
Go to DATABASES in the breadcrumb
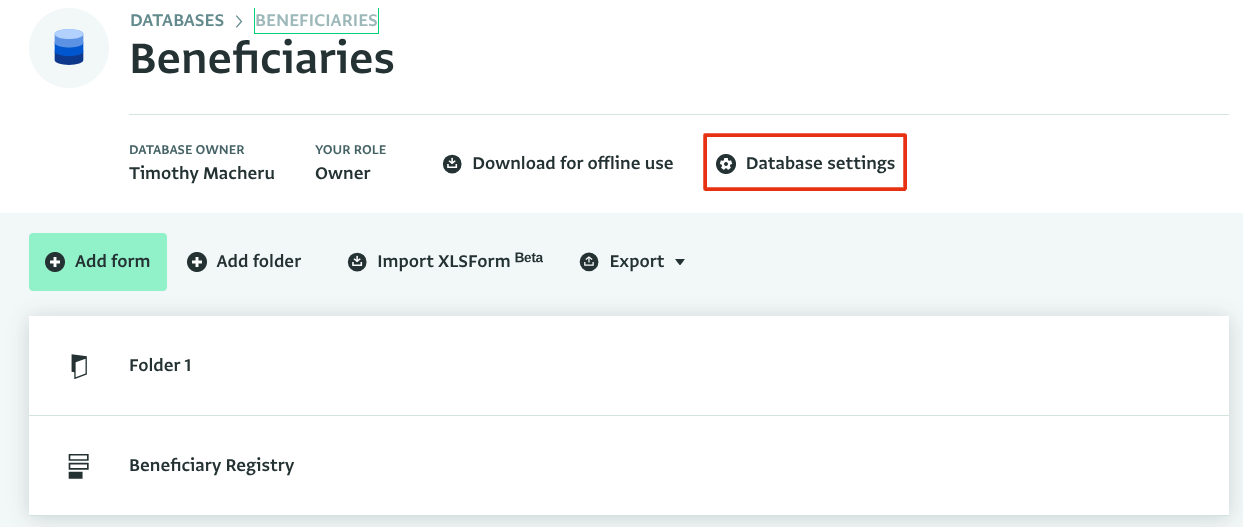click(x=175, y=20)
